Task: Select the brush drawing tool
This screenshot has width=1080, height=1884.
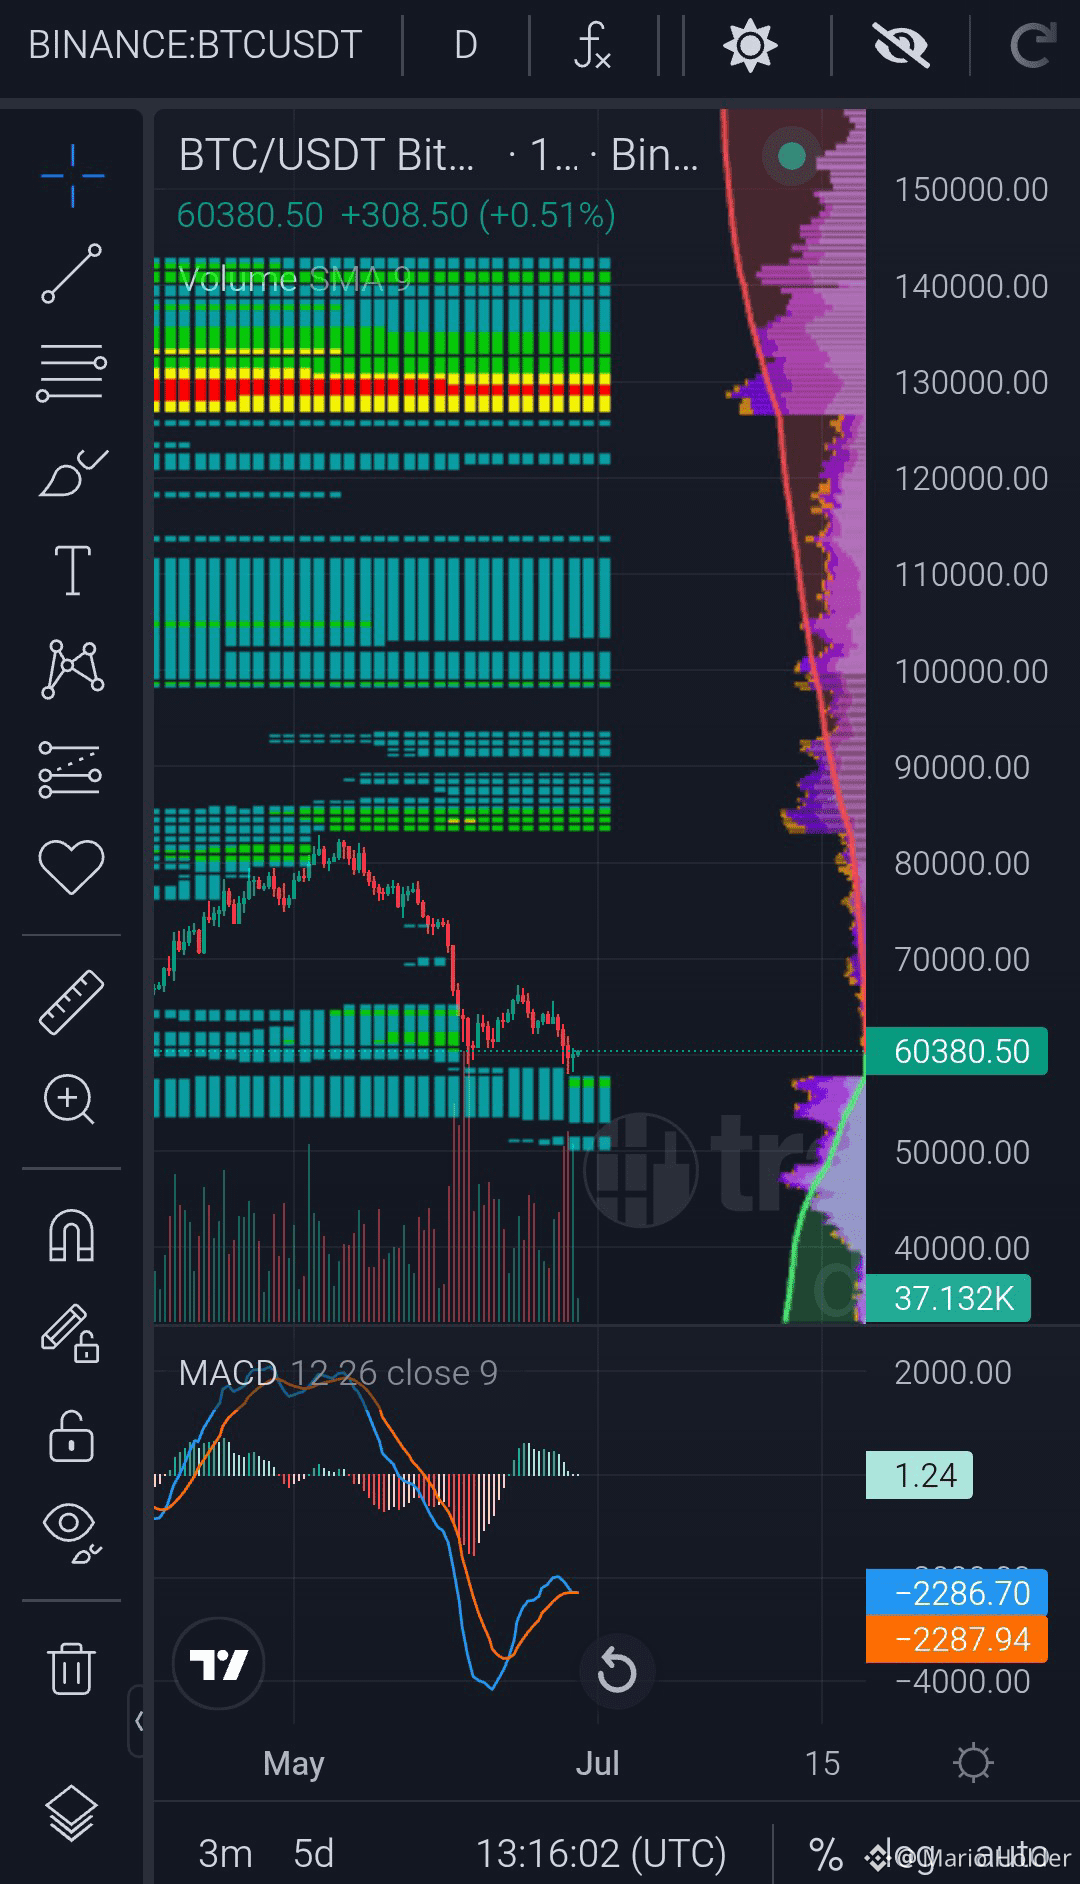Action: (72, 472)
